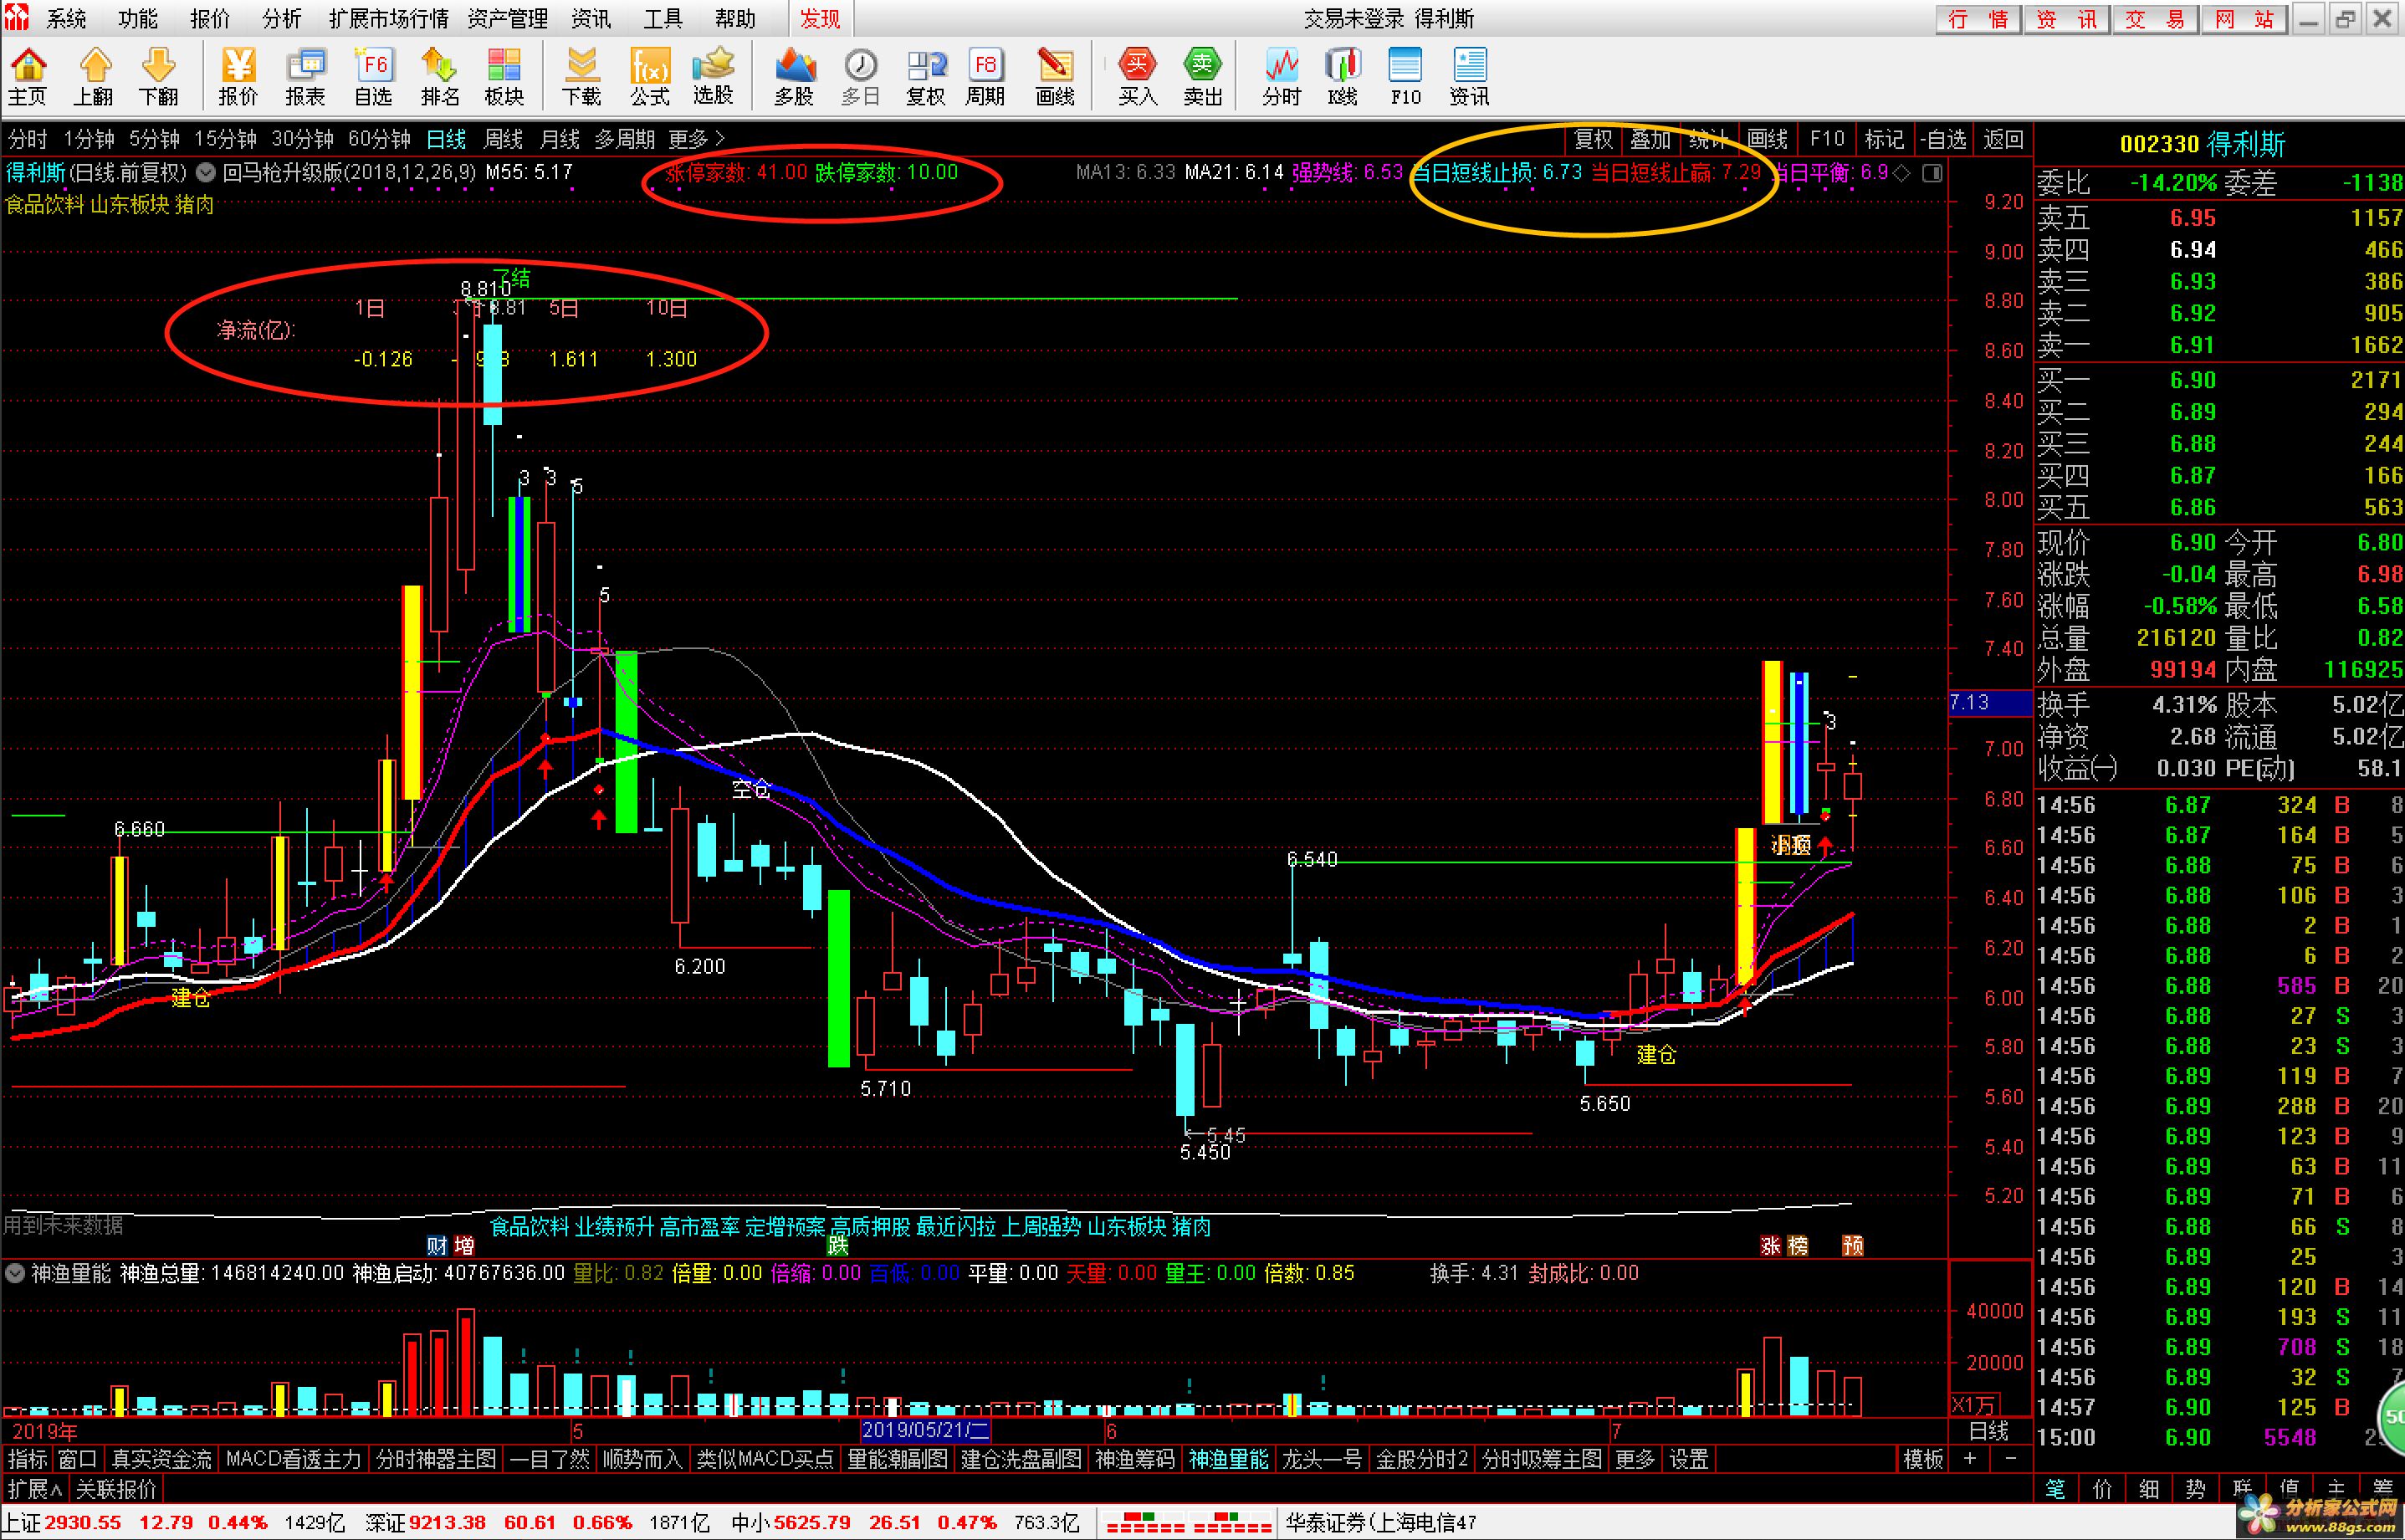Expand 更多 > in the period bar
2405x1540 pixels.
click(x=696, y=139)
